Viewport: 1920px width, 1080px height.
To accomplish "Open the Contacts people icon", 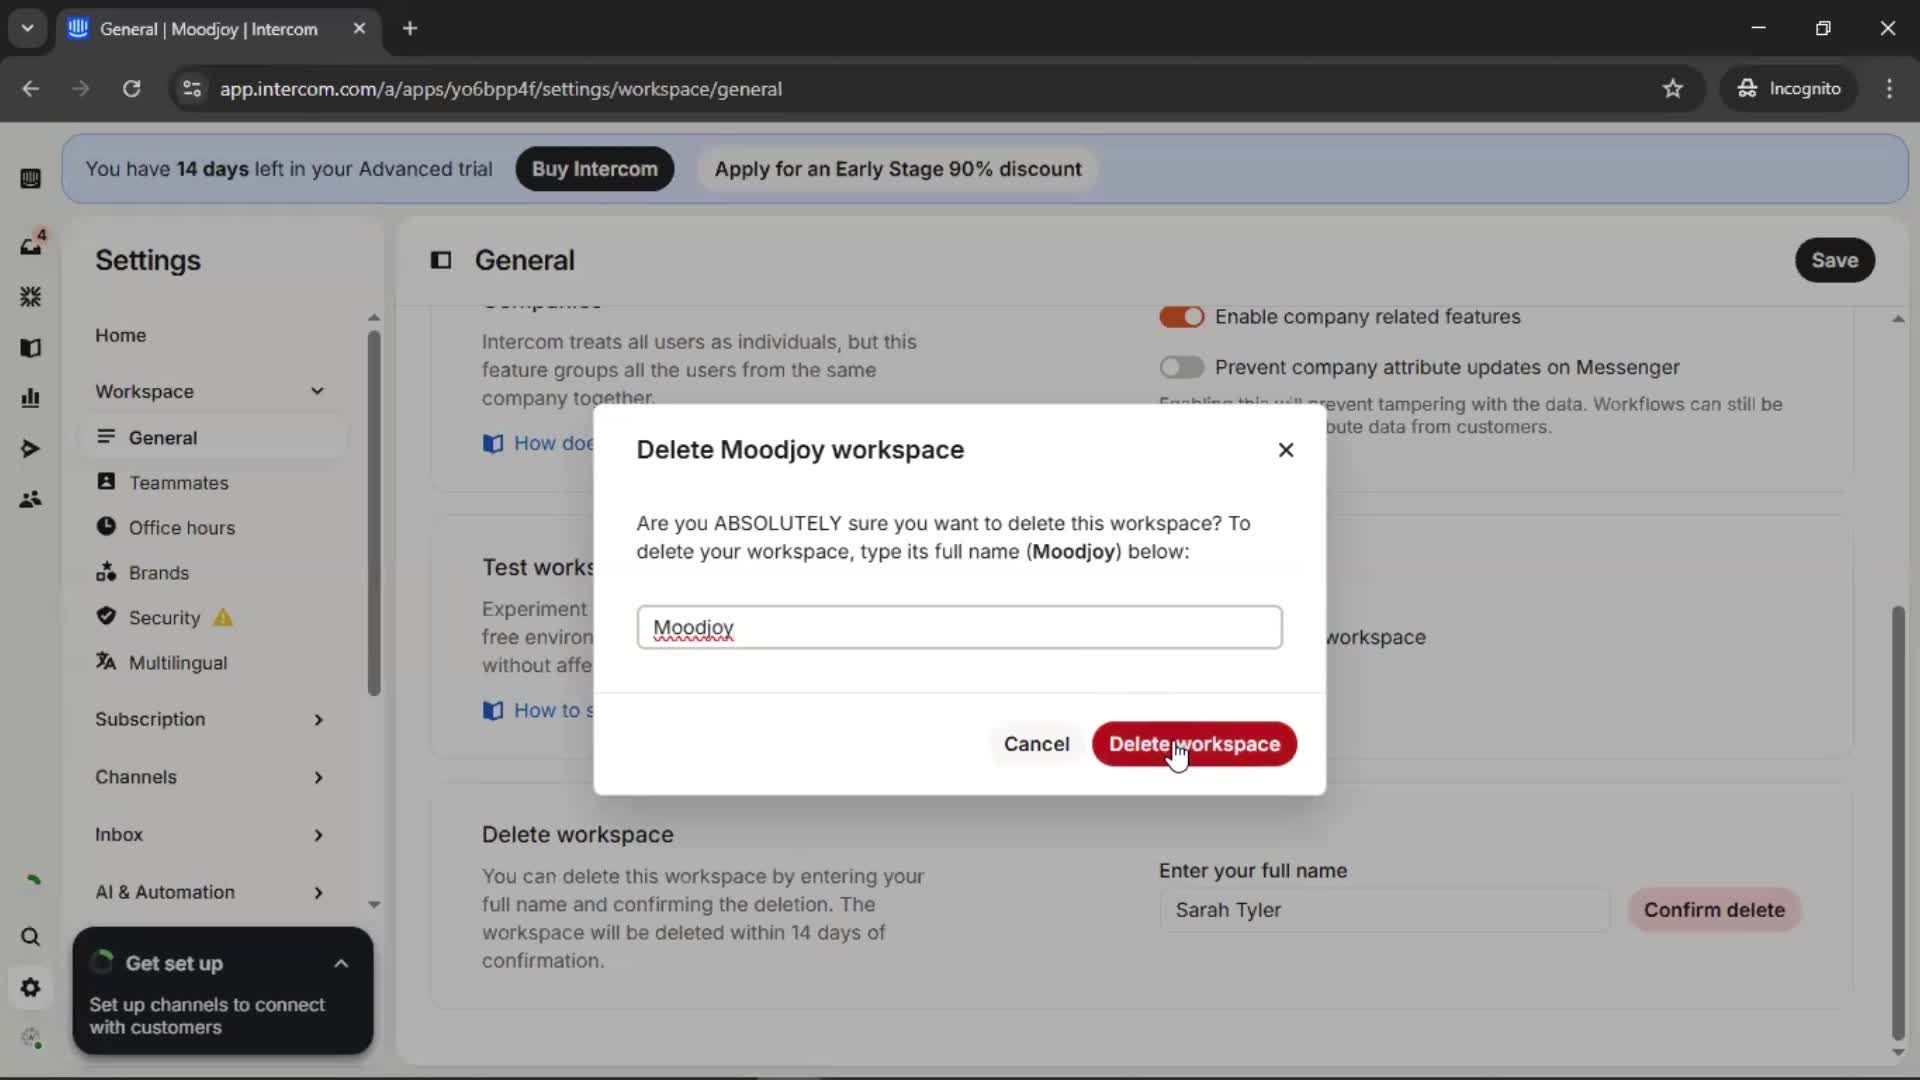I will tap(30, 499).
